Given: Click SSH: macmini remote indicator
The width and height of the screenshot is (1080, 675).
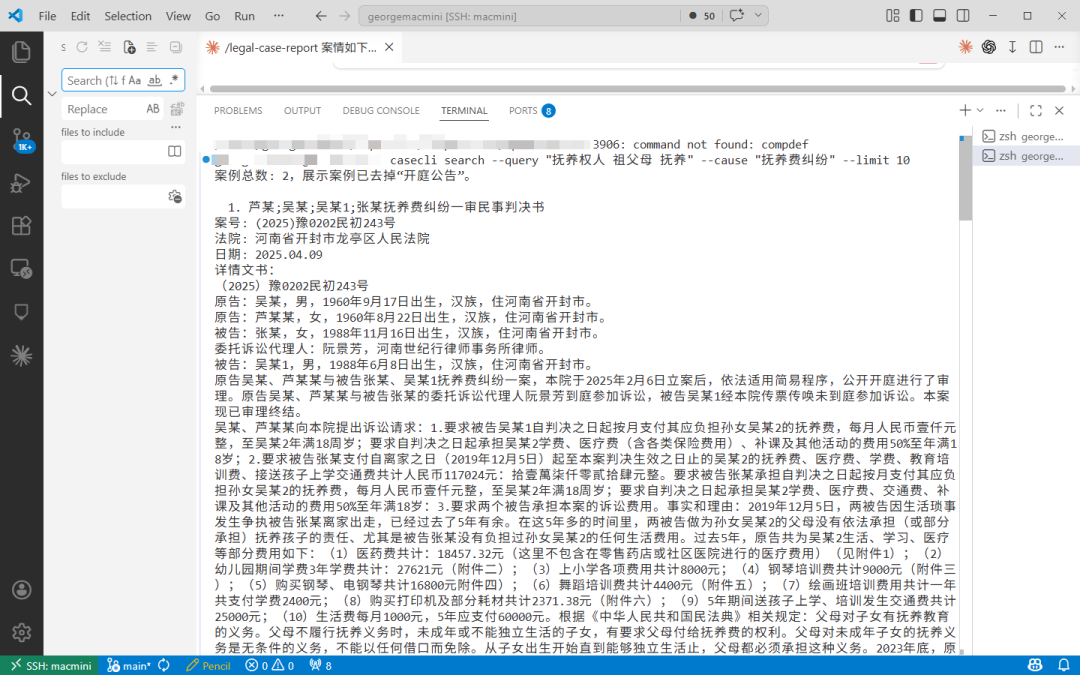Looking at the screenshot, I should pyautogui.click(x=52, y=665).
